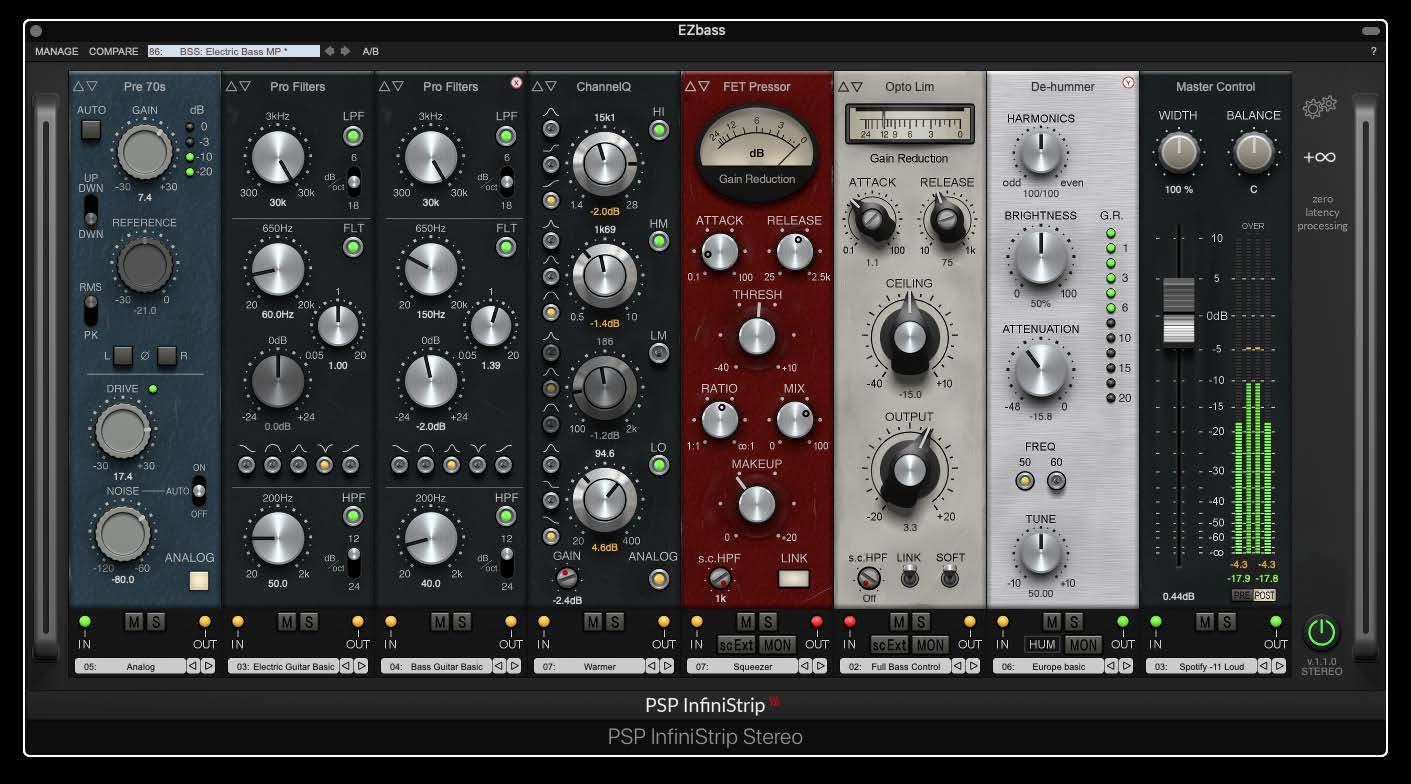Click MON button under Opto Lim
Viewport: 1411px width, 784px height.
coord(929,645)
